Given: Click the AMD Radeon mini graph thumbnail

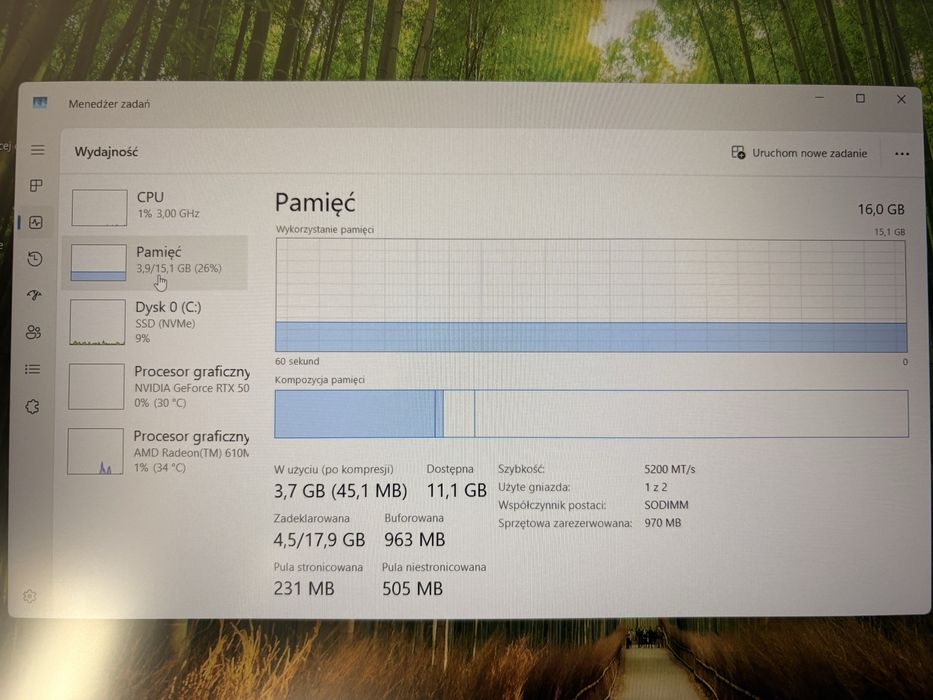Looking at the screenshot, I should (x=95, y=451).
